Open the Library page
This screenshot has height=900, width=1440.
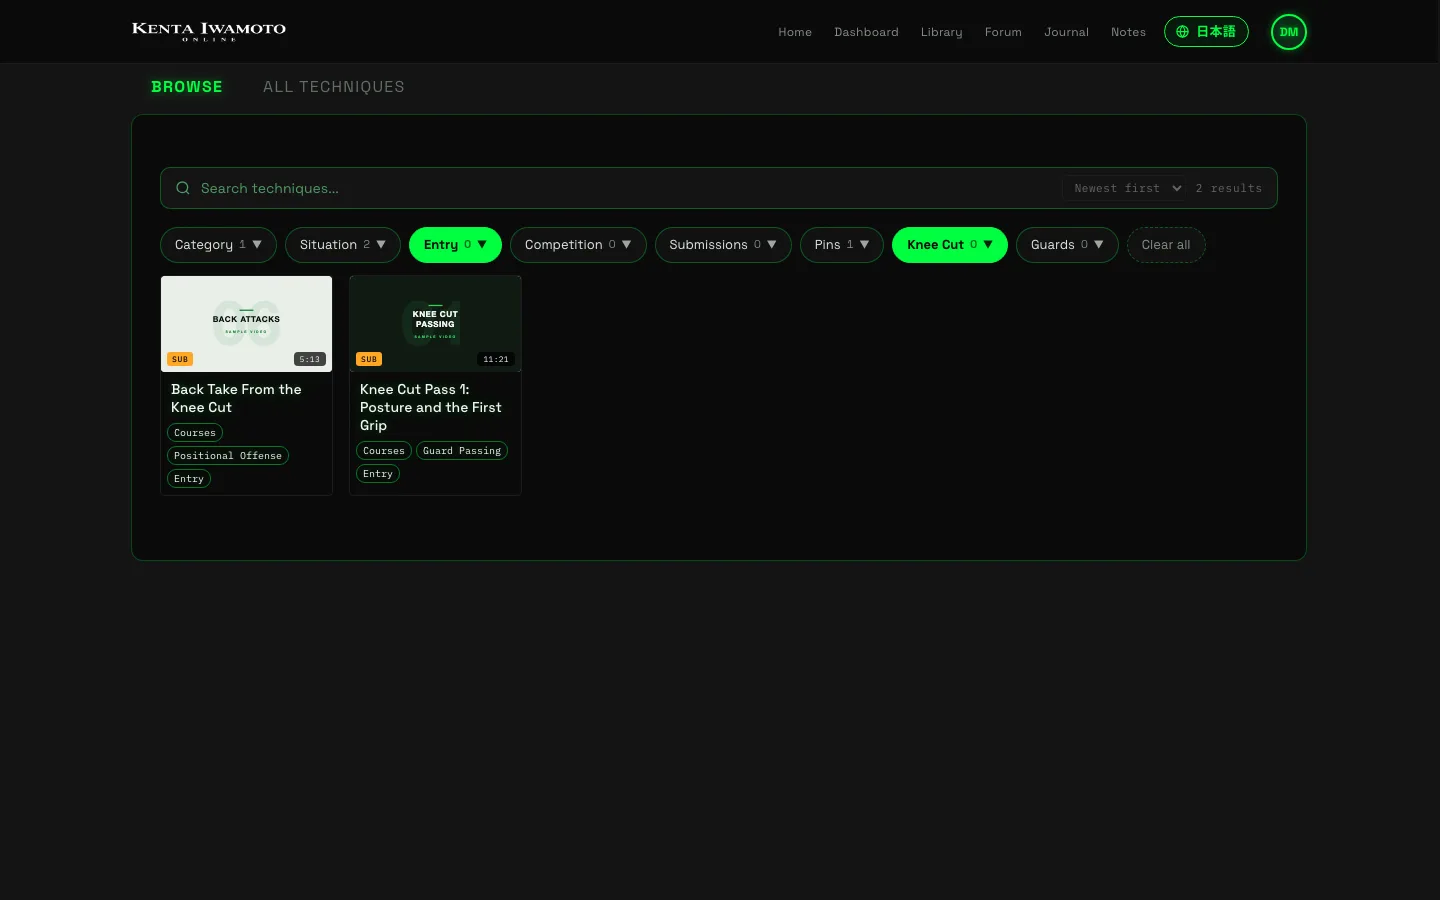(x=942, y=32)
